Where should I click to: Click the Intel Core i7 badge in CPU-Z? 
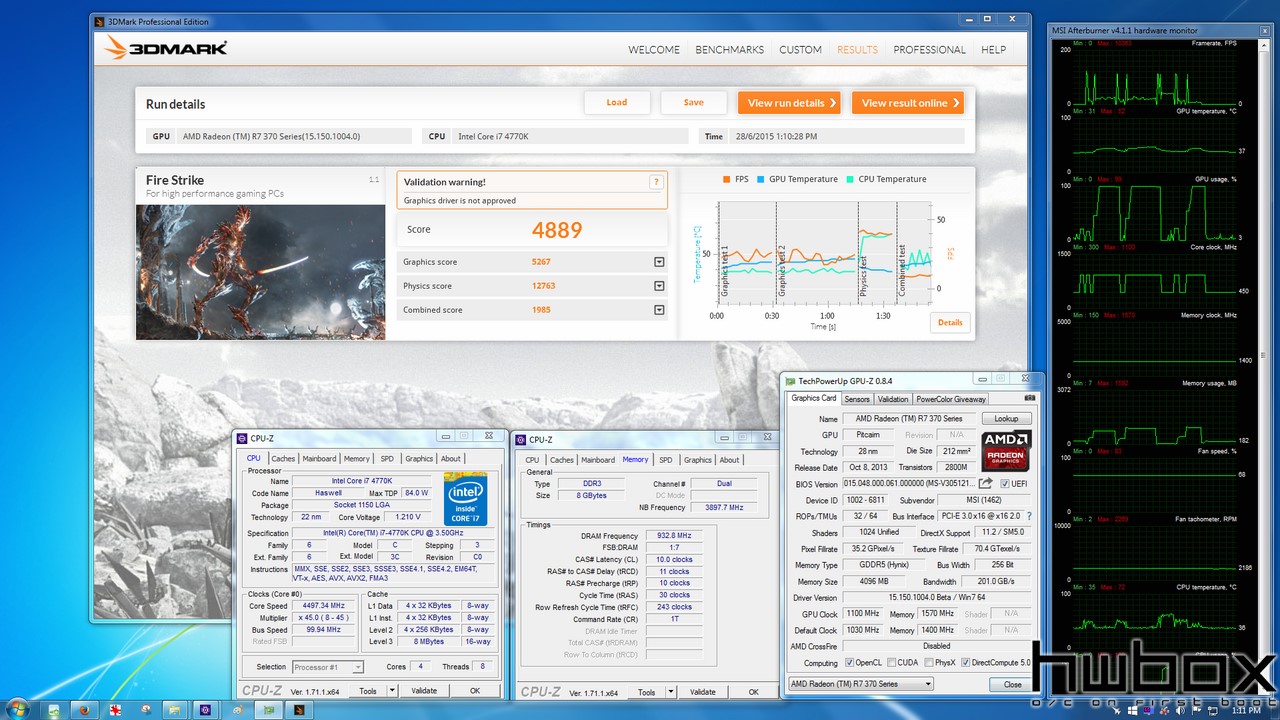coord(465,499)
